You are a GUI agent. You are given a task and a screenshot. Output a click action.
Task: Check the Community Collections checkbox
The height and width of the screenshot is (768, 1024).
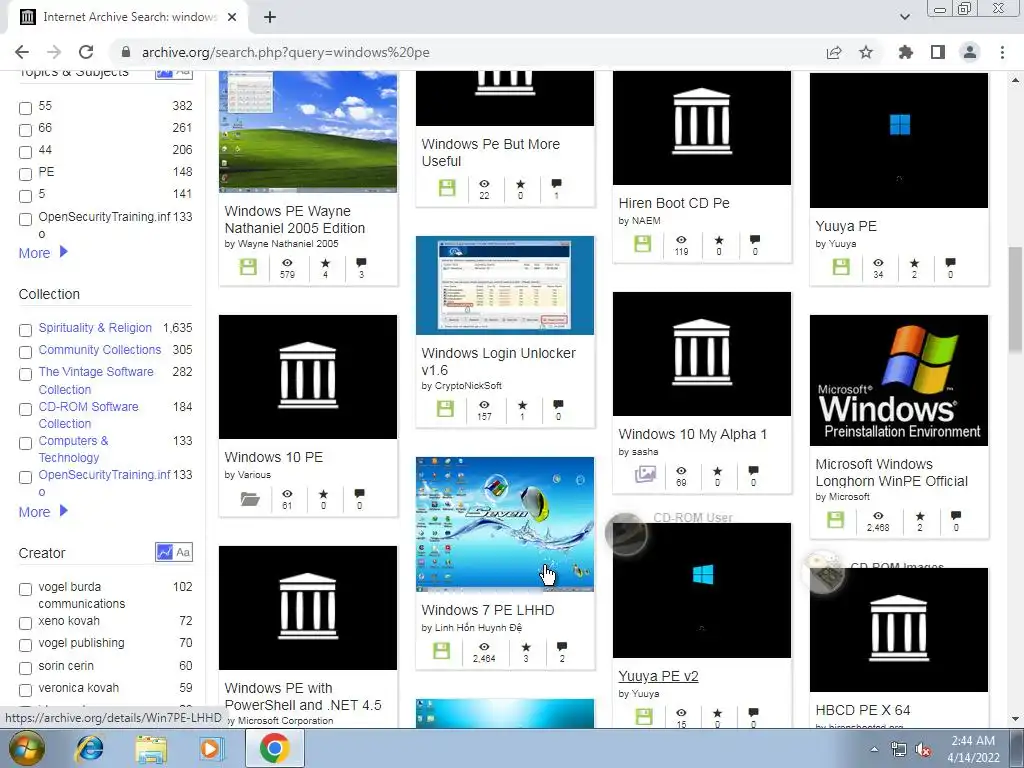pos(25,352)
